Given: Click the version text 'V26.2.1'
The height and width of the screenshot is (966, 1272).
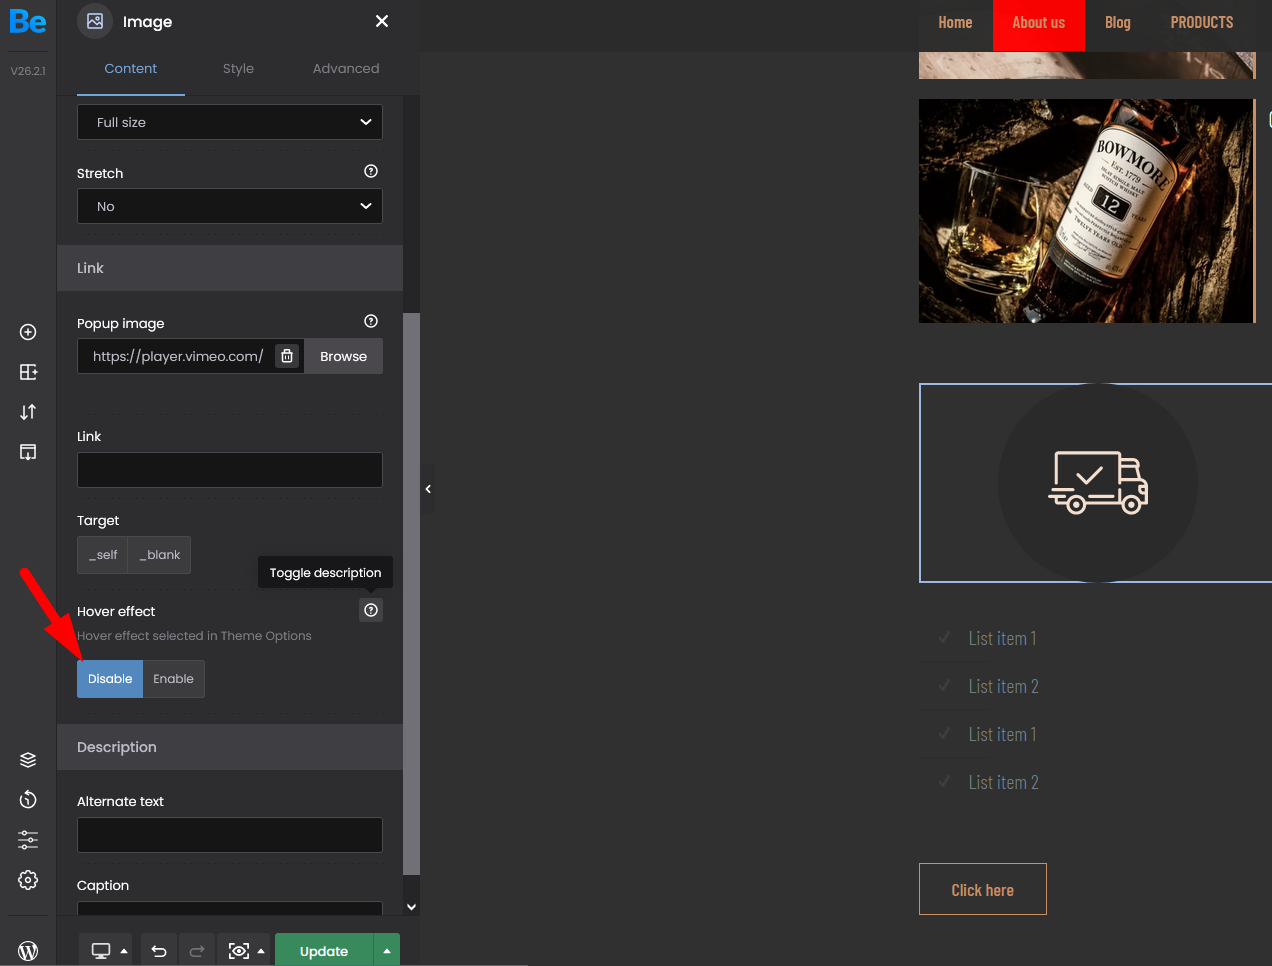Looking at the screenshot, I should [28, 71].
